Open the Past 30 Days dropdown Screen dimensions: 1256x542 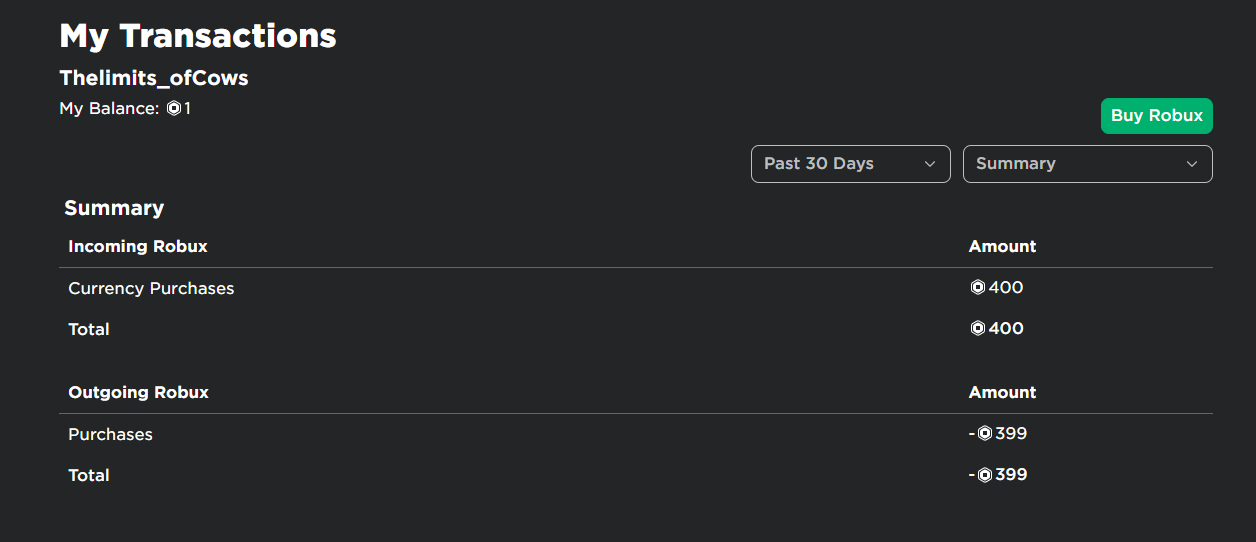click(851, 164)
